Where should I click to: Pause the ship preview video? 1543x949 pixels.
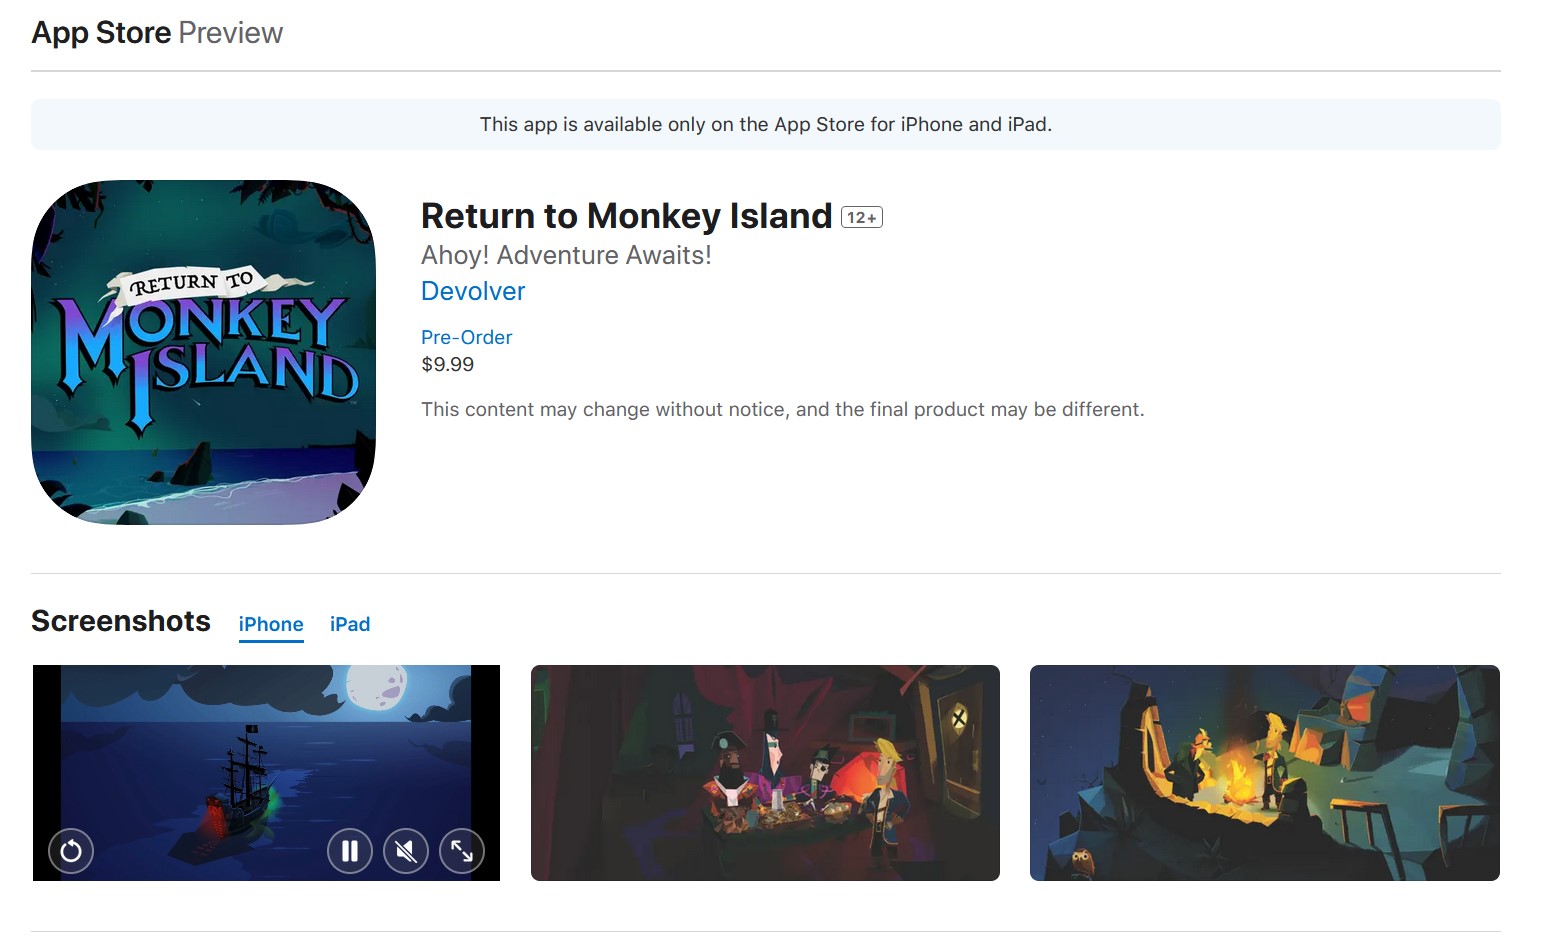coord(350,851)
